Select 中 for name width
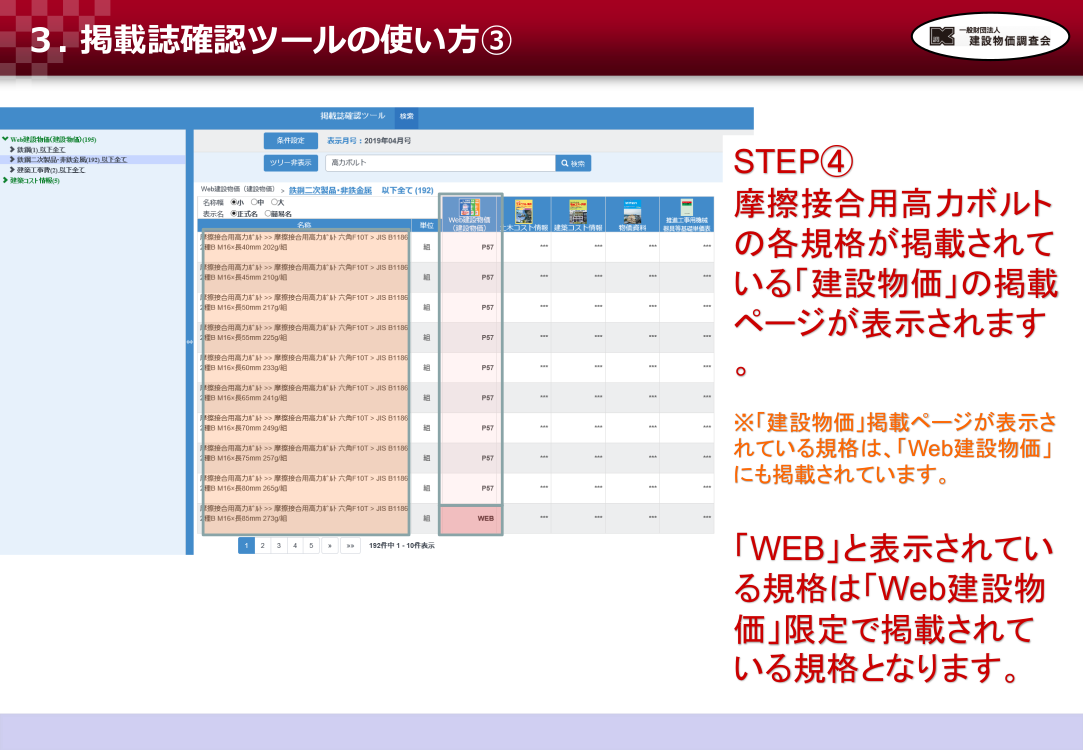This screenshot has height=750, width=1083. tap(254, 202)
